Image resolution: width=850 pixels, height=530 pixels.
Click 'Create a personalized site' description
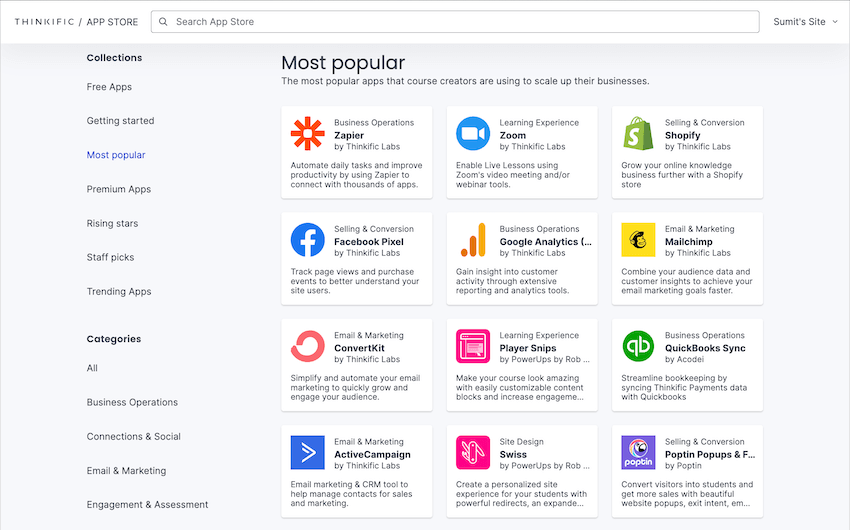[521, 494]
